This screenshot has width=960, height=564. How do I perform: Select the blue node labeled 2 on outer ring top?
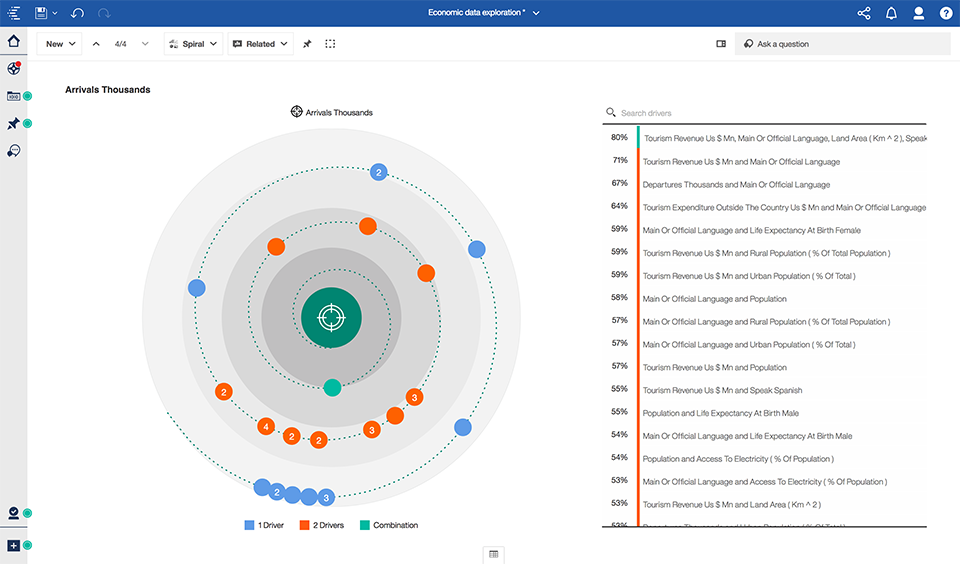click(x=379, y=172)
